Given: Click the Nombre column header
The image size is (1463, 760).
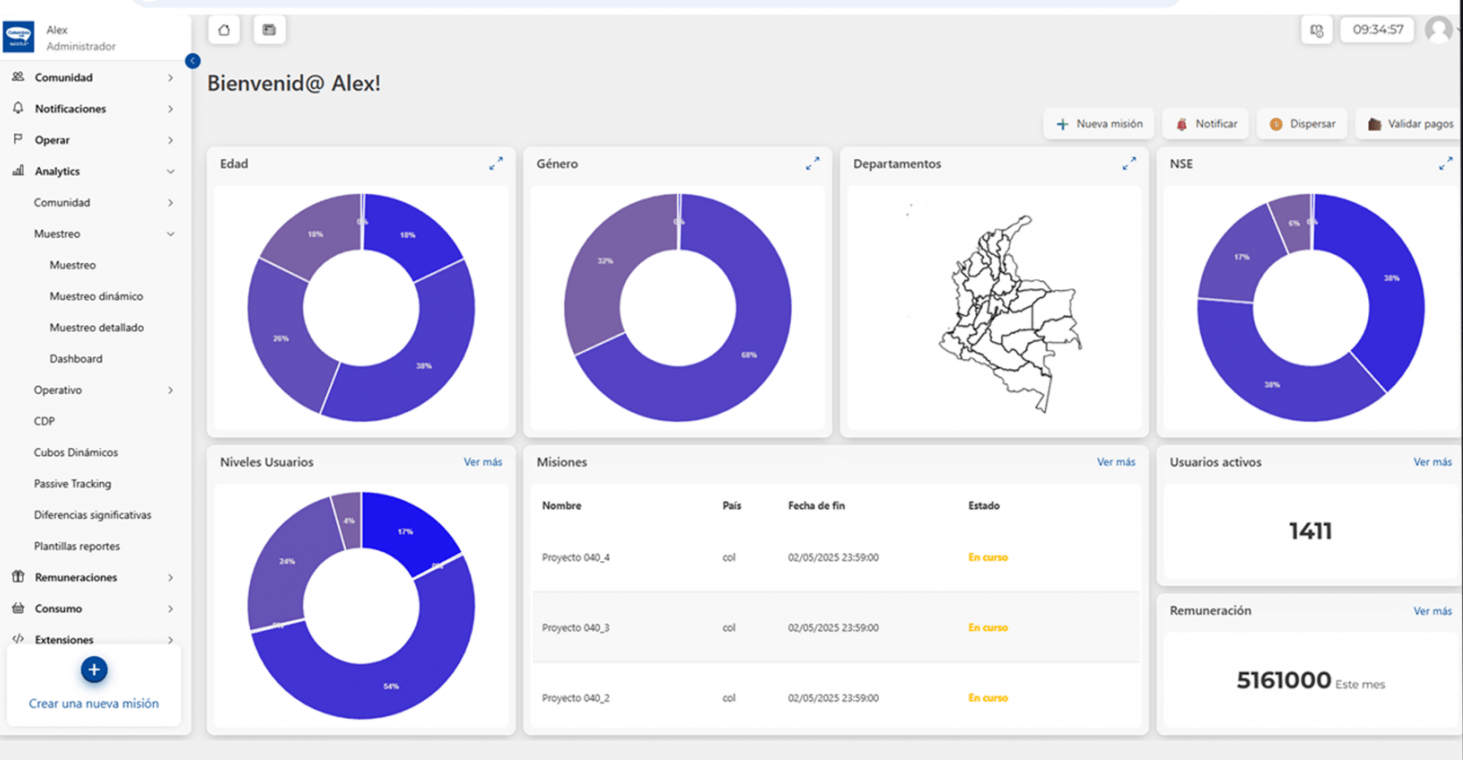Looking at the screenshot, I should coord(562,506).
